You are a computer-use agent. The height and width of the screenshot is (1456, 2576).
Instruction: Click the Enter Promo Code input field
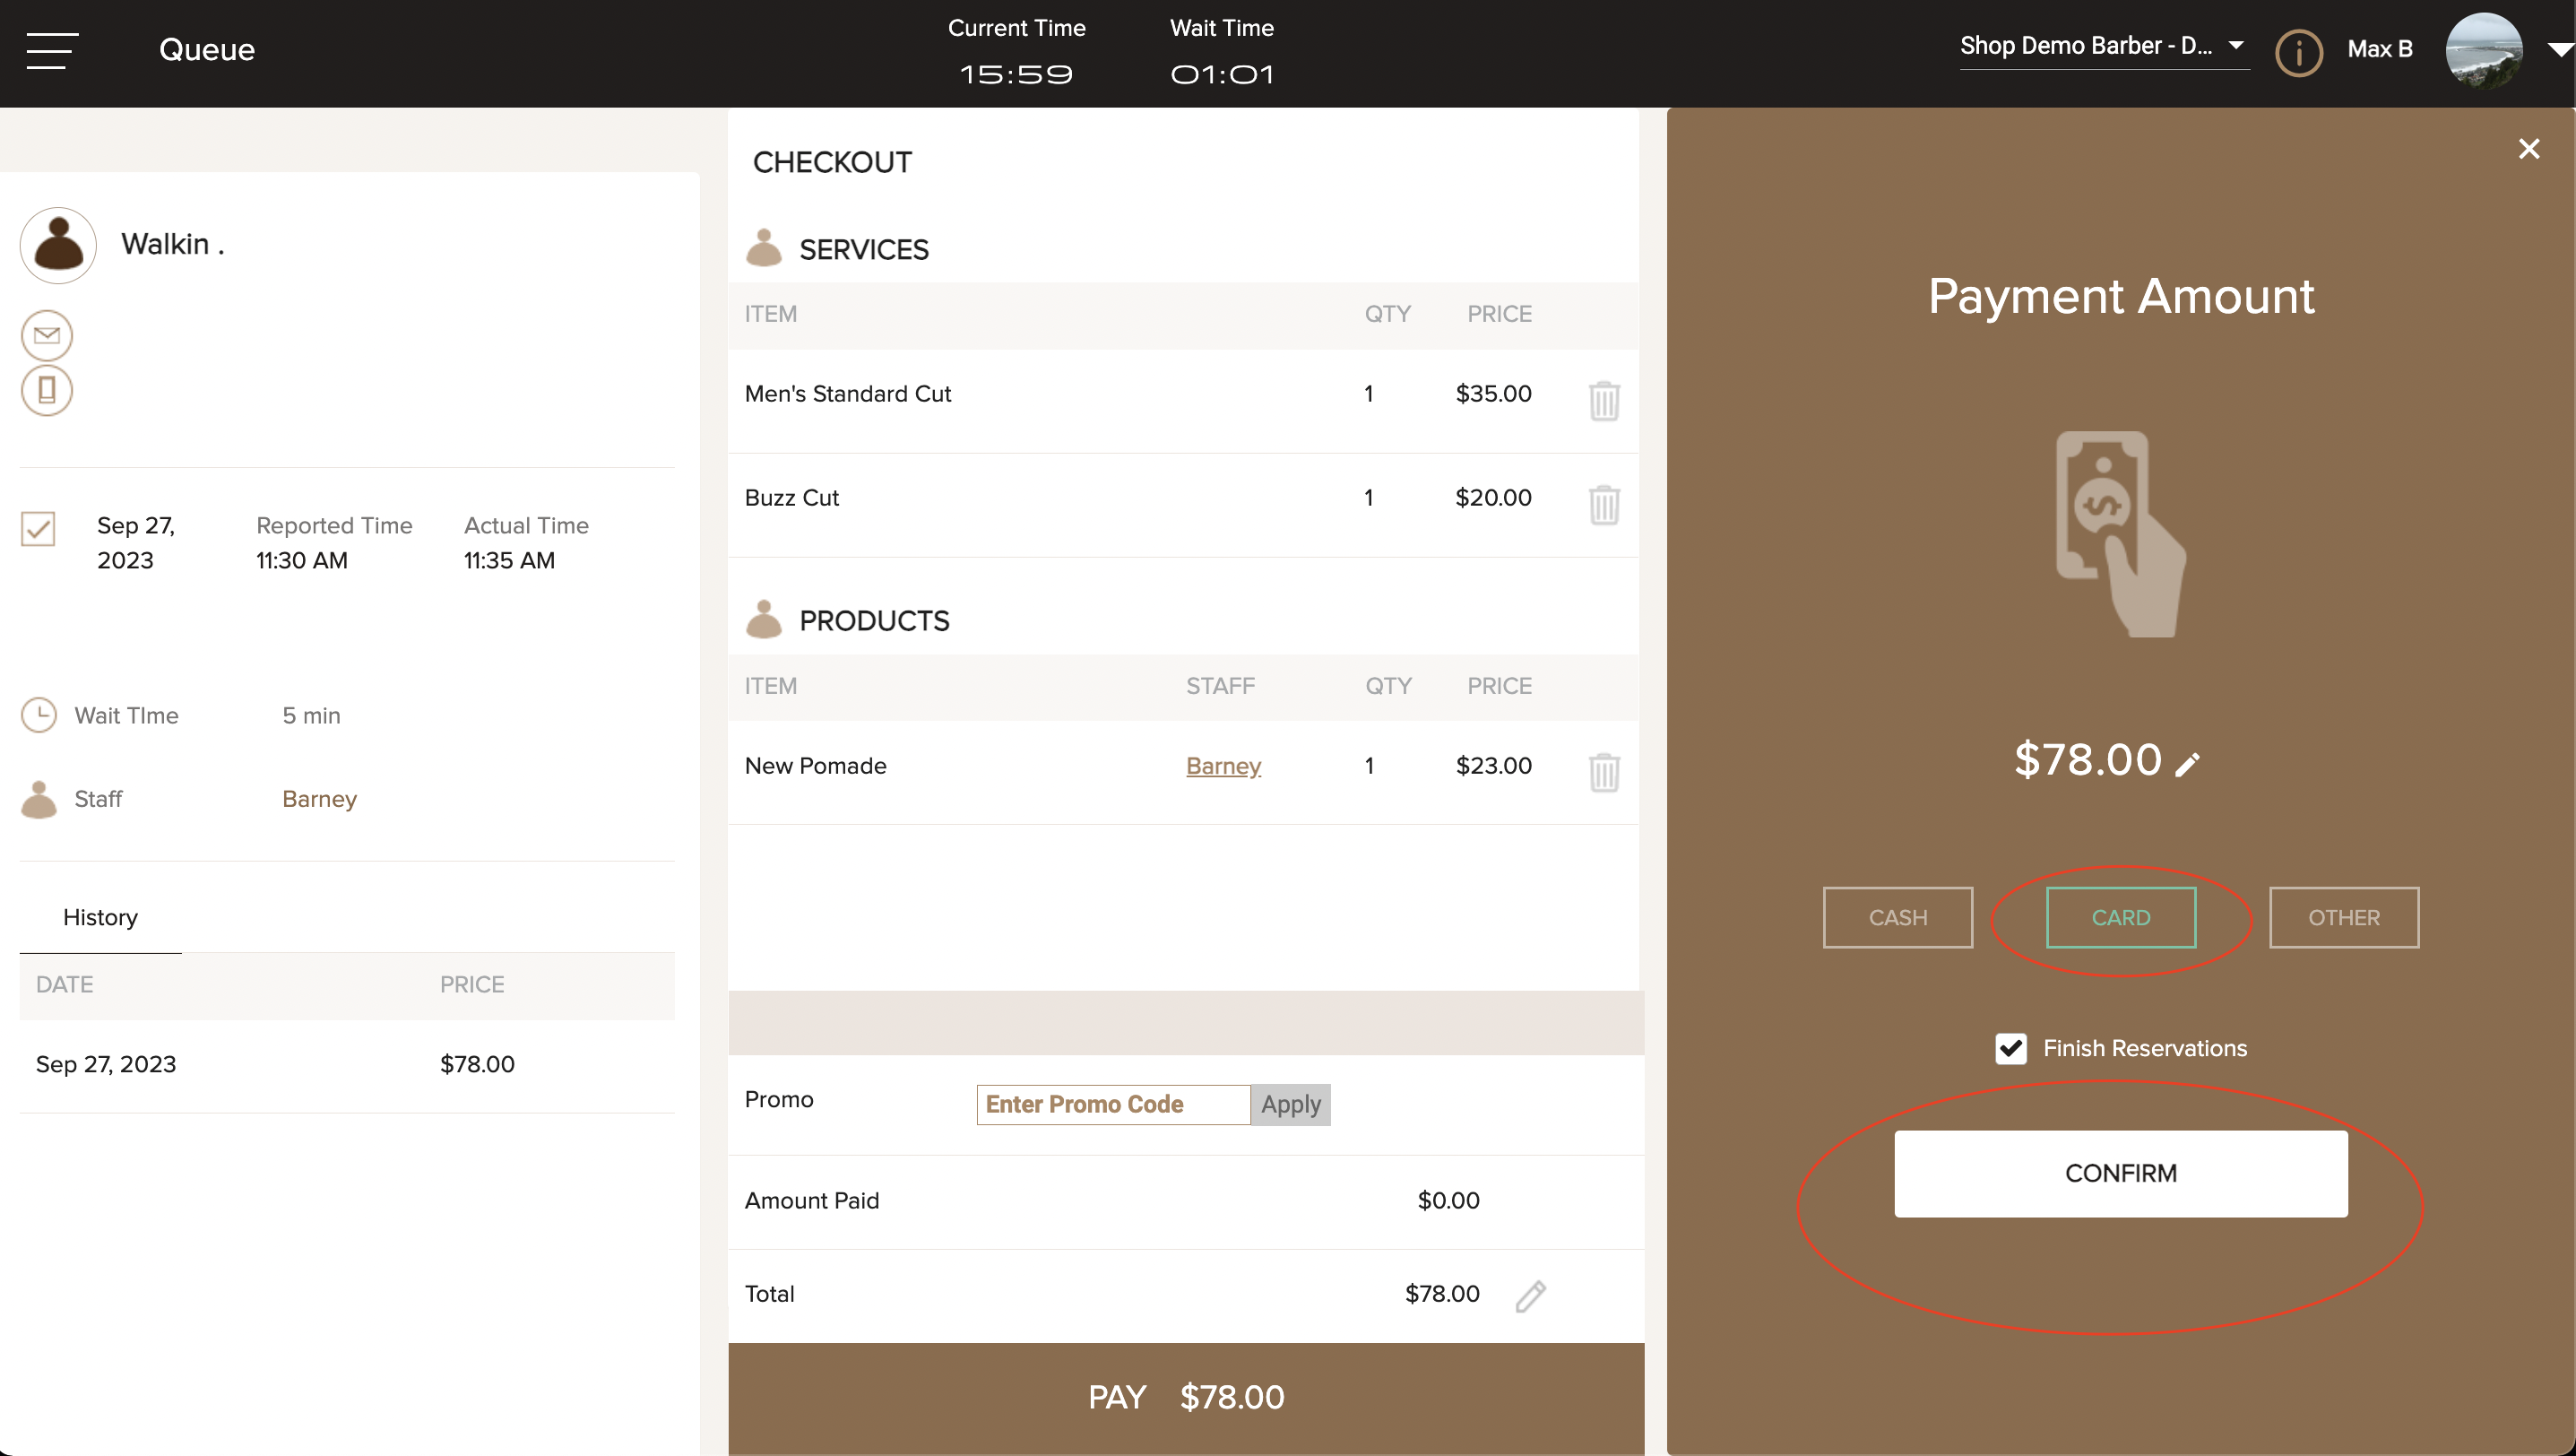pyautogui.click(x=1113, y=1105)
